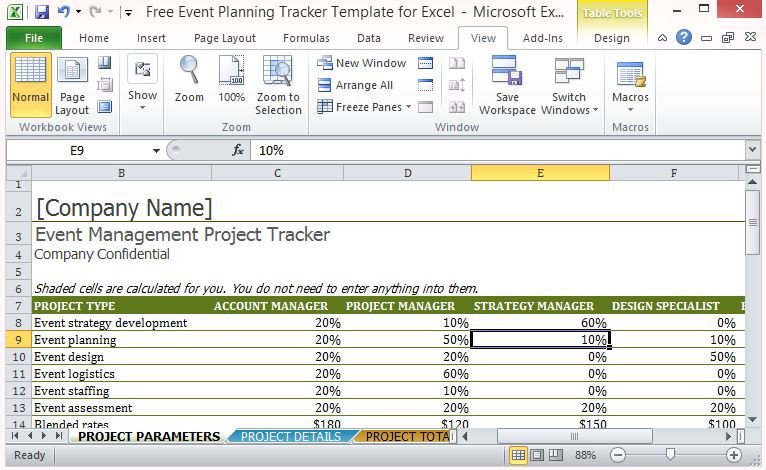Click the Custom Views icon
This screenshot has width=766, height=470.
tap(105, 85)
